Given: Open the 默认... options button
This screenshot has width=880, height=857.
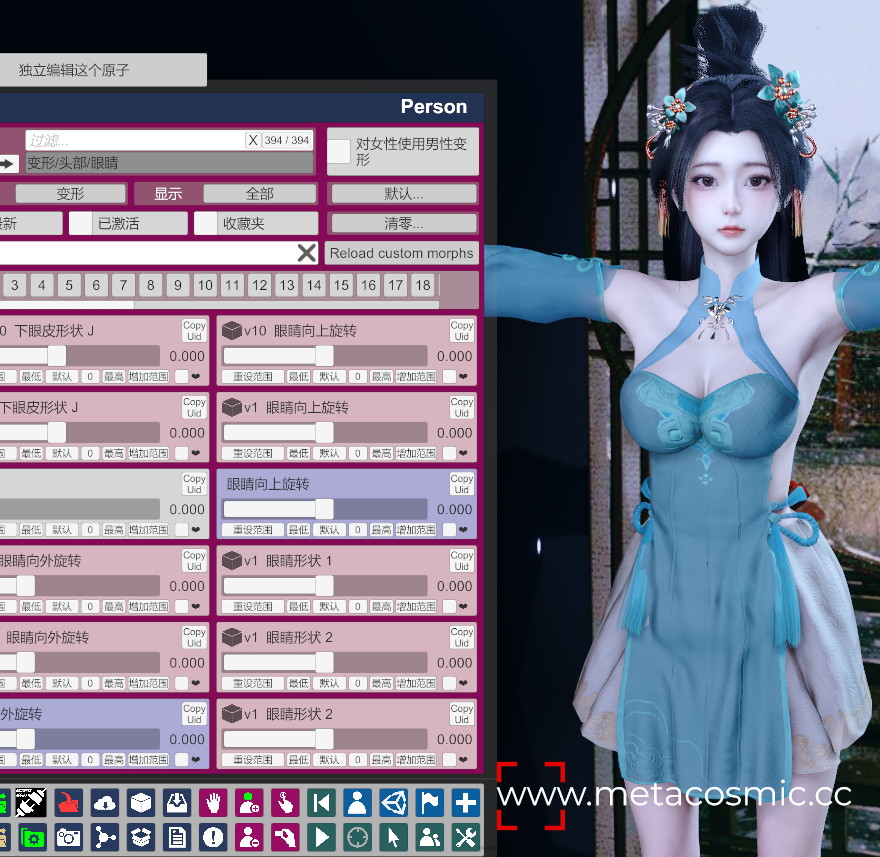Looking at the screenshot, I should [x=404, y=194].
